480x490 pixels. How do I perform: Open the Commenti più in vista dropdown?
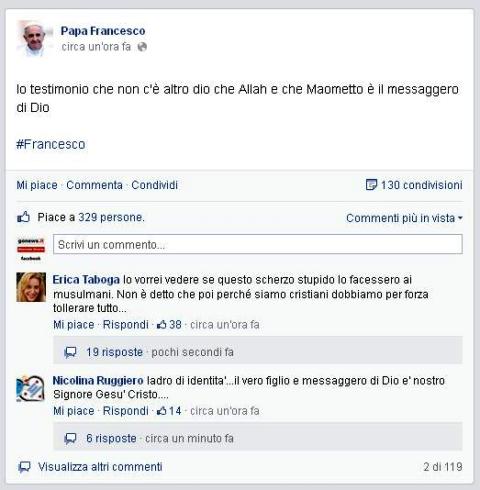(404, 218)
